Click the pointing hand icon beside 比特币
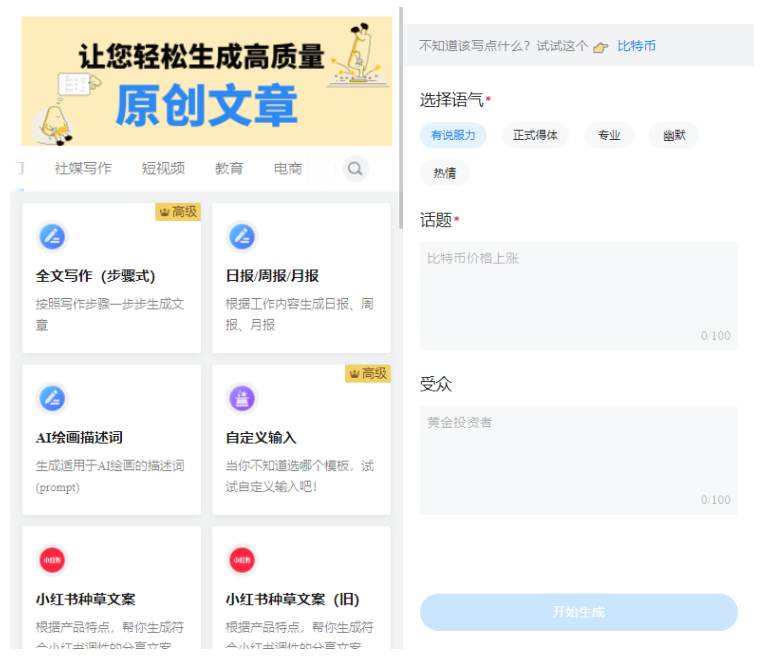 [601, 47]
